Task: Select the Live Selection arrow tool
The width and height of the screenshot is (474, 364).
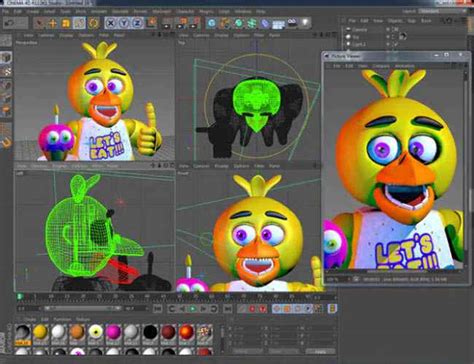Action: [x=39, y=23]
